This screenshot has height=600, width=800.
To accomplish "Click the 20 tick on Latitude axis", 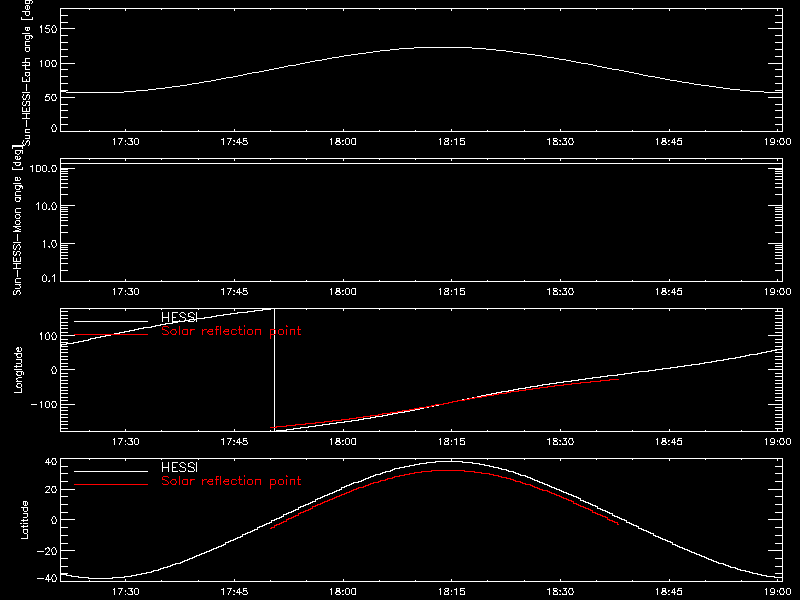I will (x=51, y=490).
